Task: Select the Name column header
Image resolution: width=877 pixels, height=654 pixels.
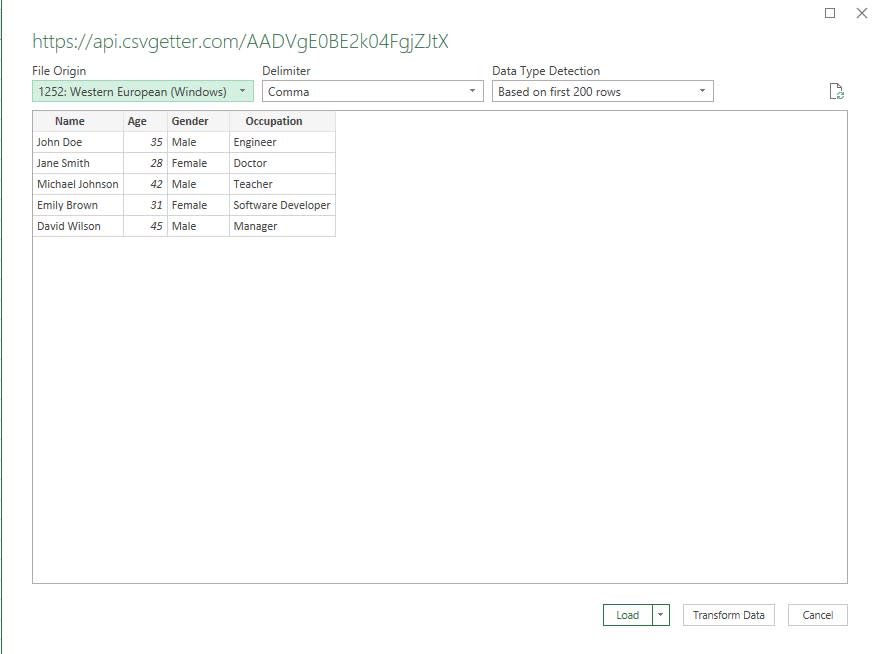Action: [x=69, y=120]
